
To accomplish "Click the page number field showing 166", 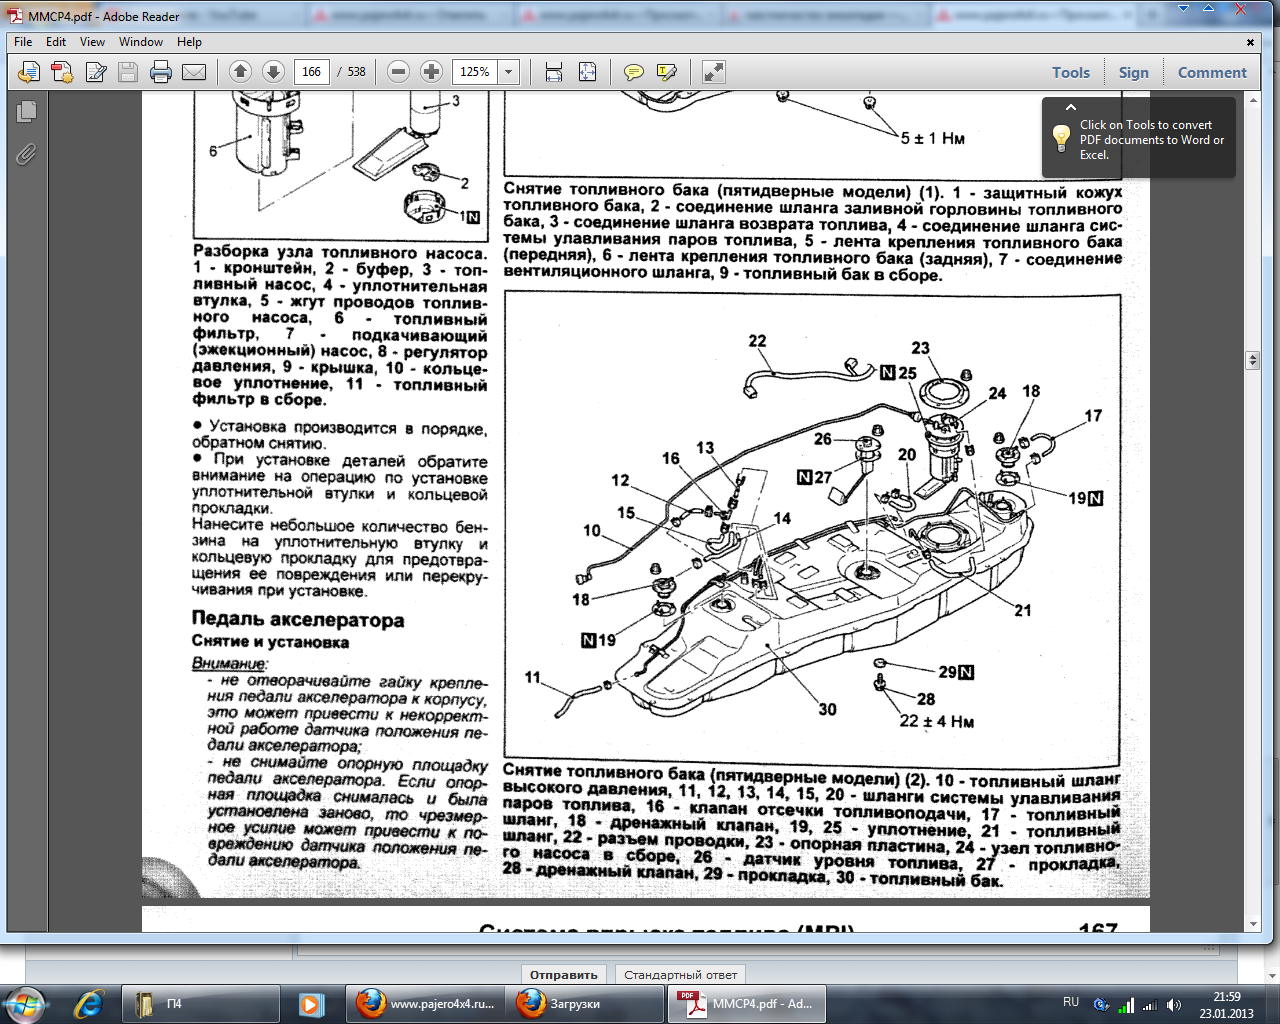I will pos(311,72).
